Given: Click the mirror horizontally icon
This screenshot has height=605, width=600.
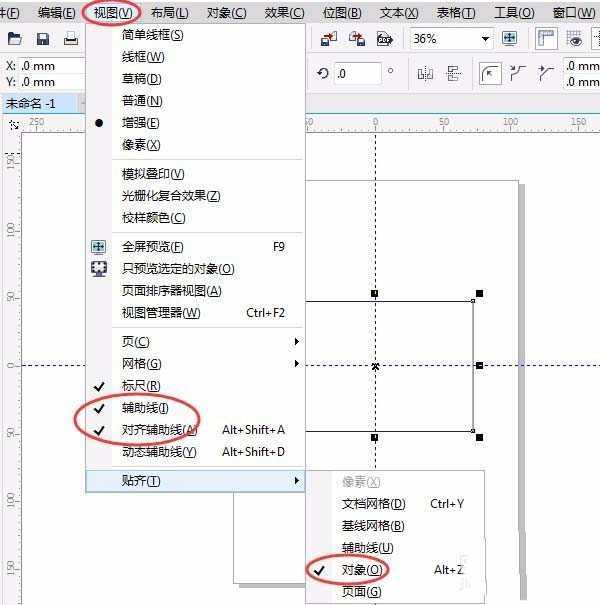Looking at the screenshot, I should click(425, 73).
